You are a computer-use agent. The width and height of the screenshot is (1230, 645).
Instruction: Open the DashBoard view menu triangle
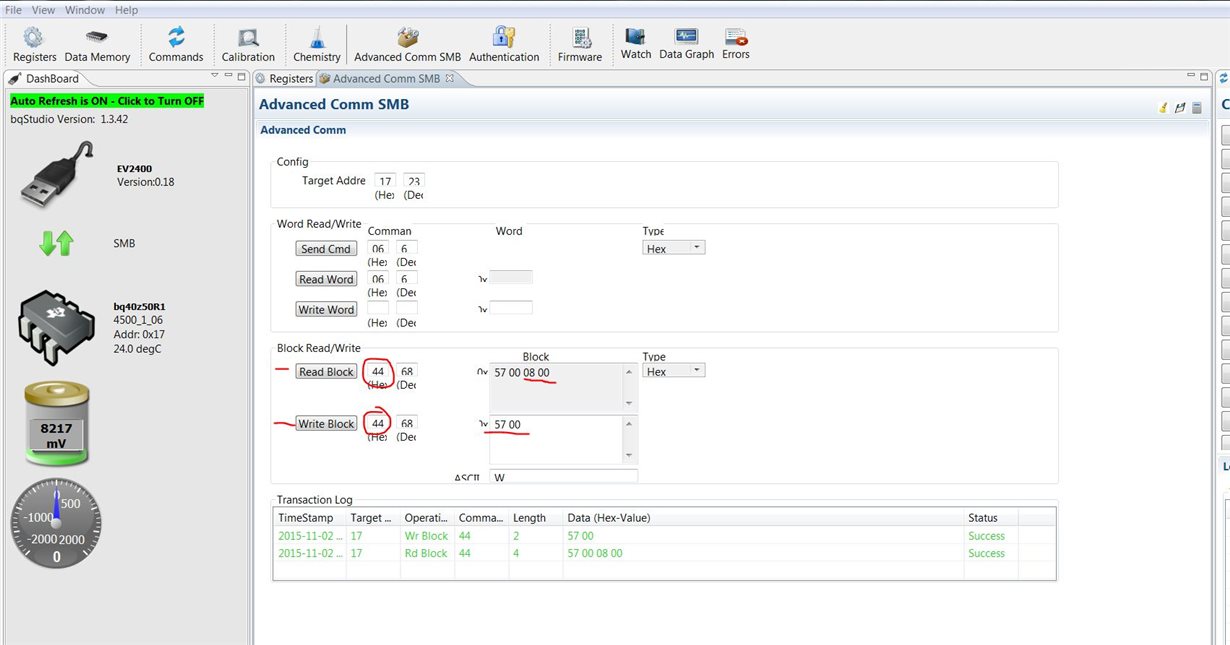[215, 76]
